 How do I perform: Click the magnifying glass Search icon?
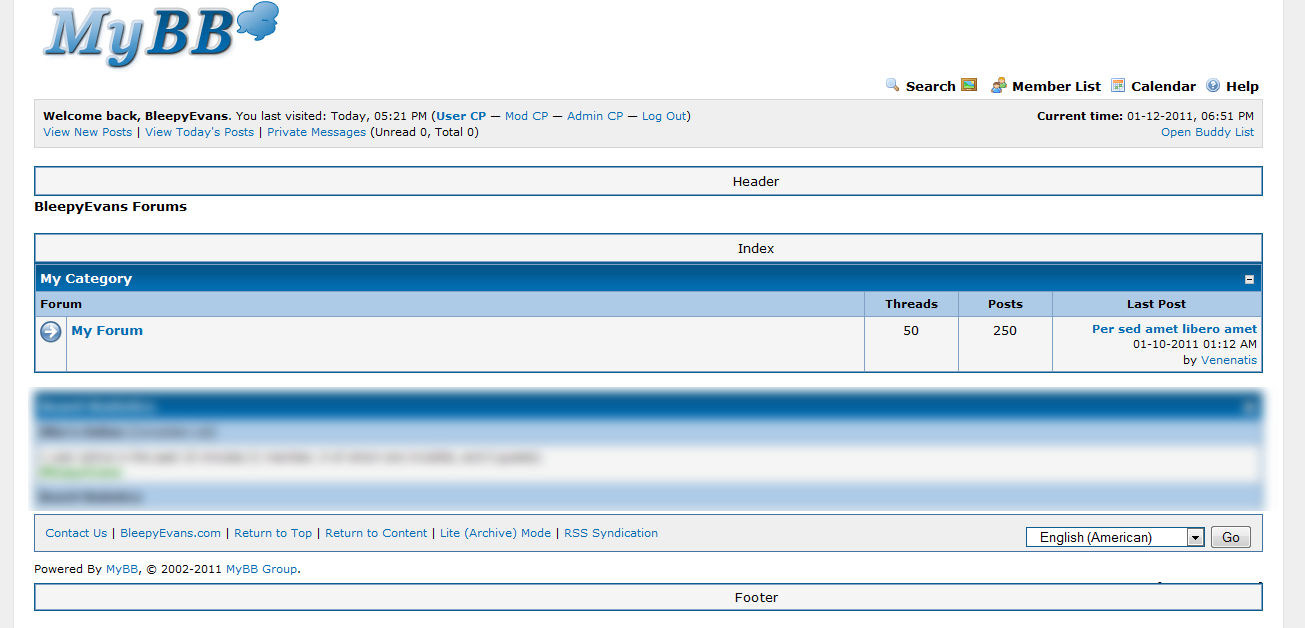click(893, 86)
